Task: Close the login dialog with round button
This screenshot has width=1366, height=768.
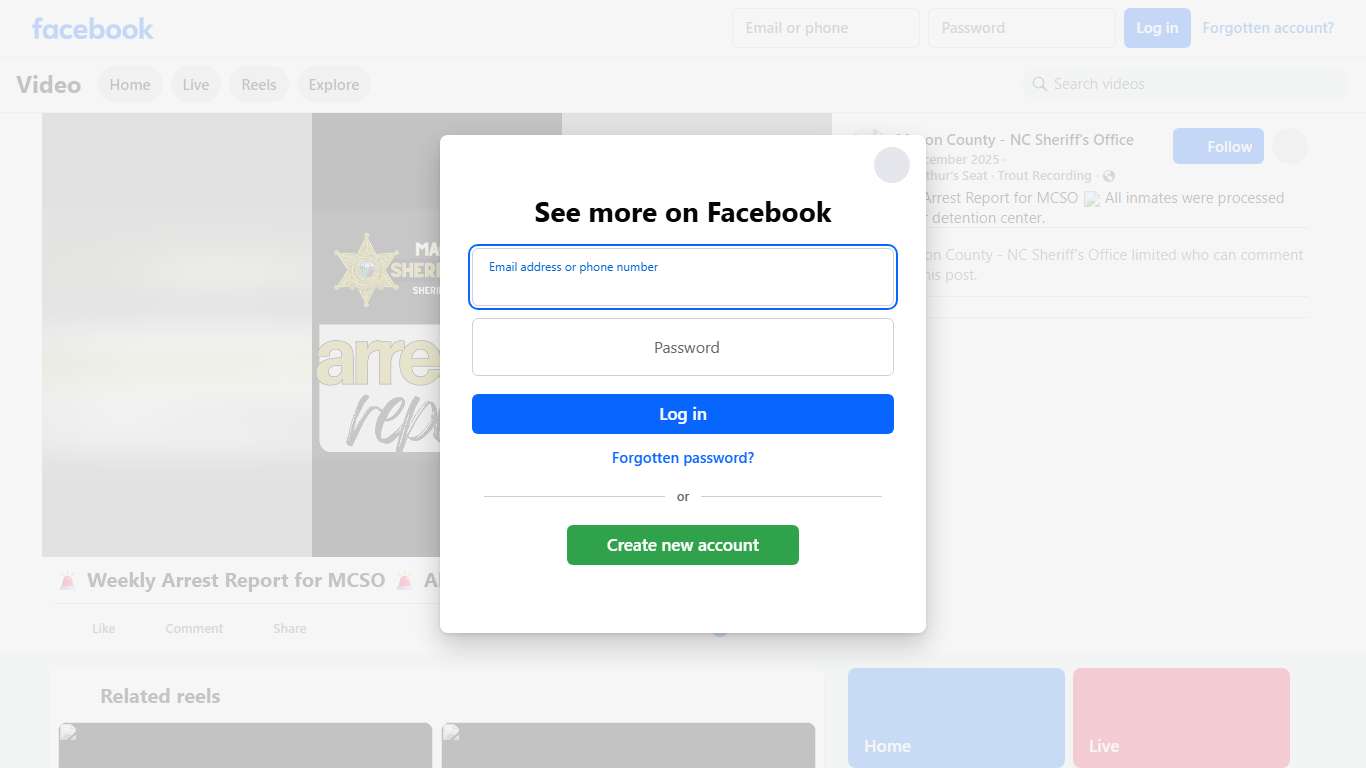Action: click(892, 165)
